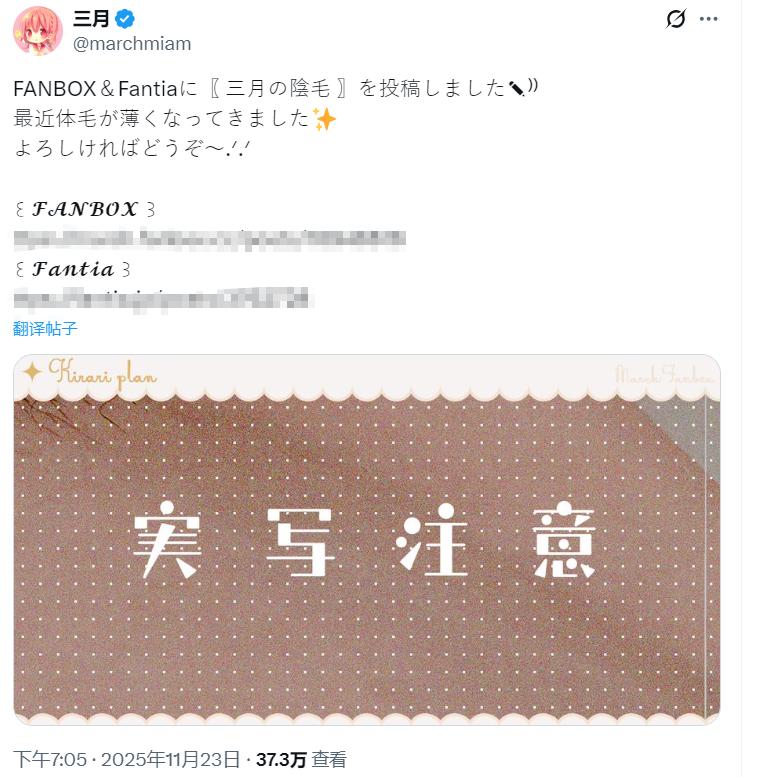The height and width of the screenshot is (777, 765).
Task: Open the 37.3万 查看 view count
Action: 300,759
